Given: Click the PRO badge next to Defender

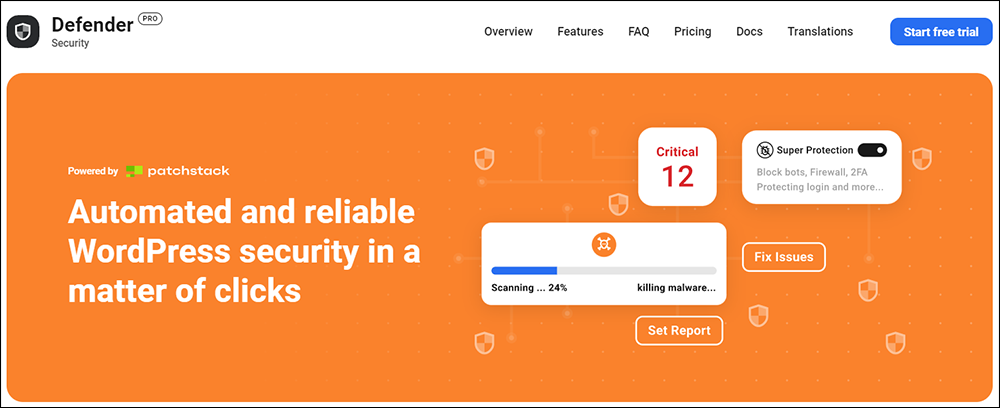Looking at the screenshot, I should click(x=151, y=20).
